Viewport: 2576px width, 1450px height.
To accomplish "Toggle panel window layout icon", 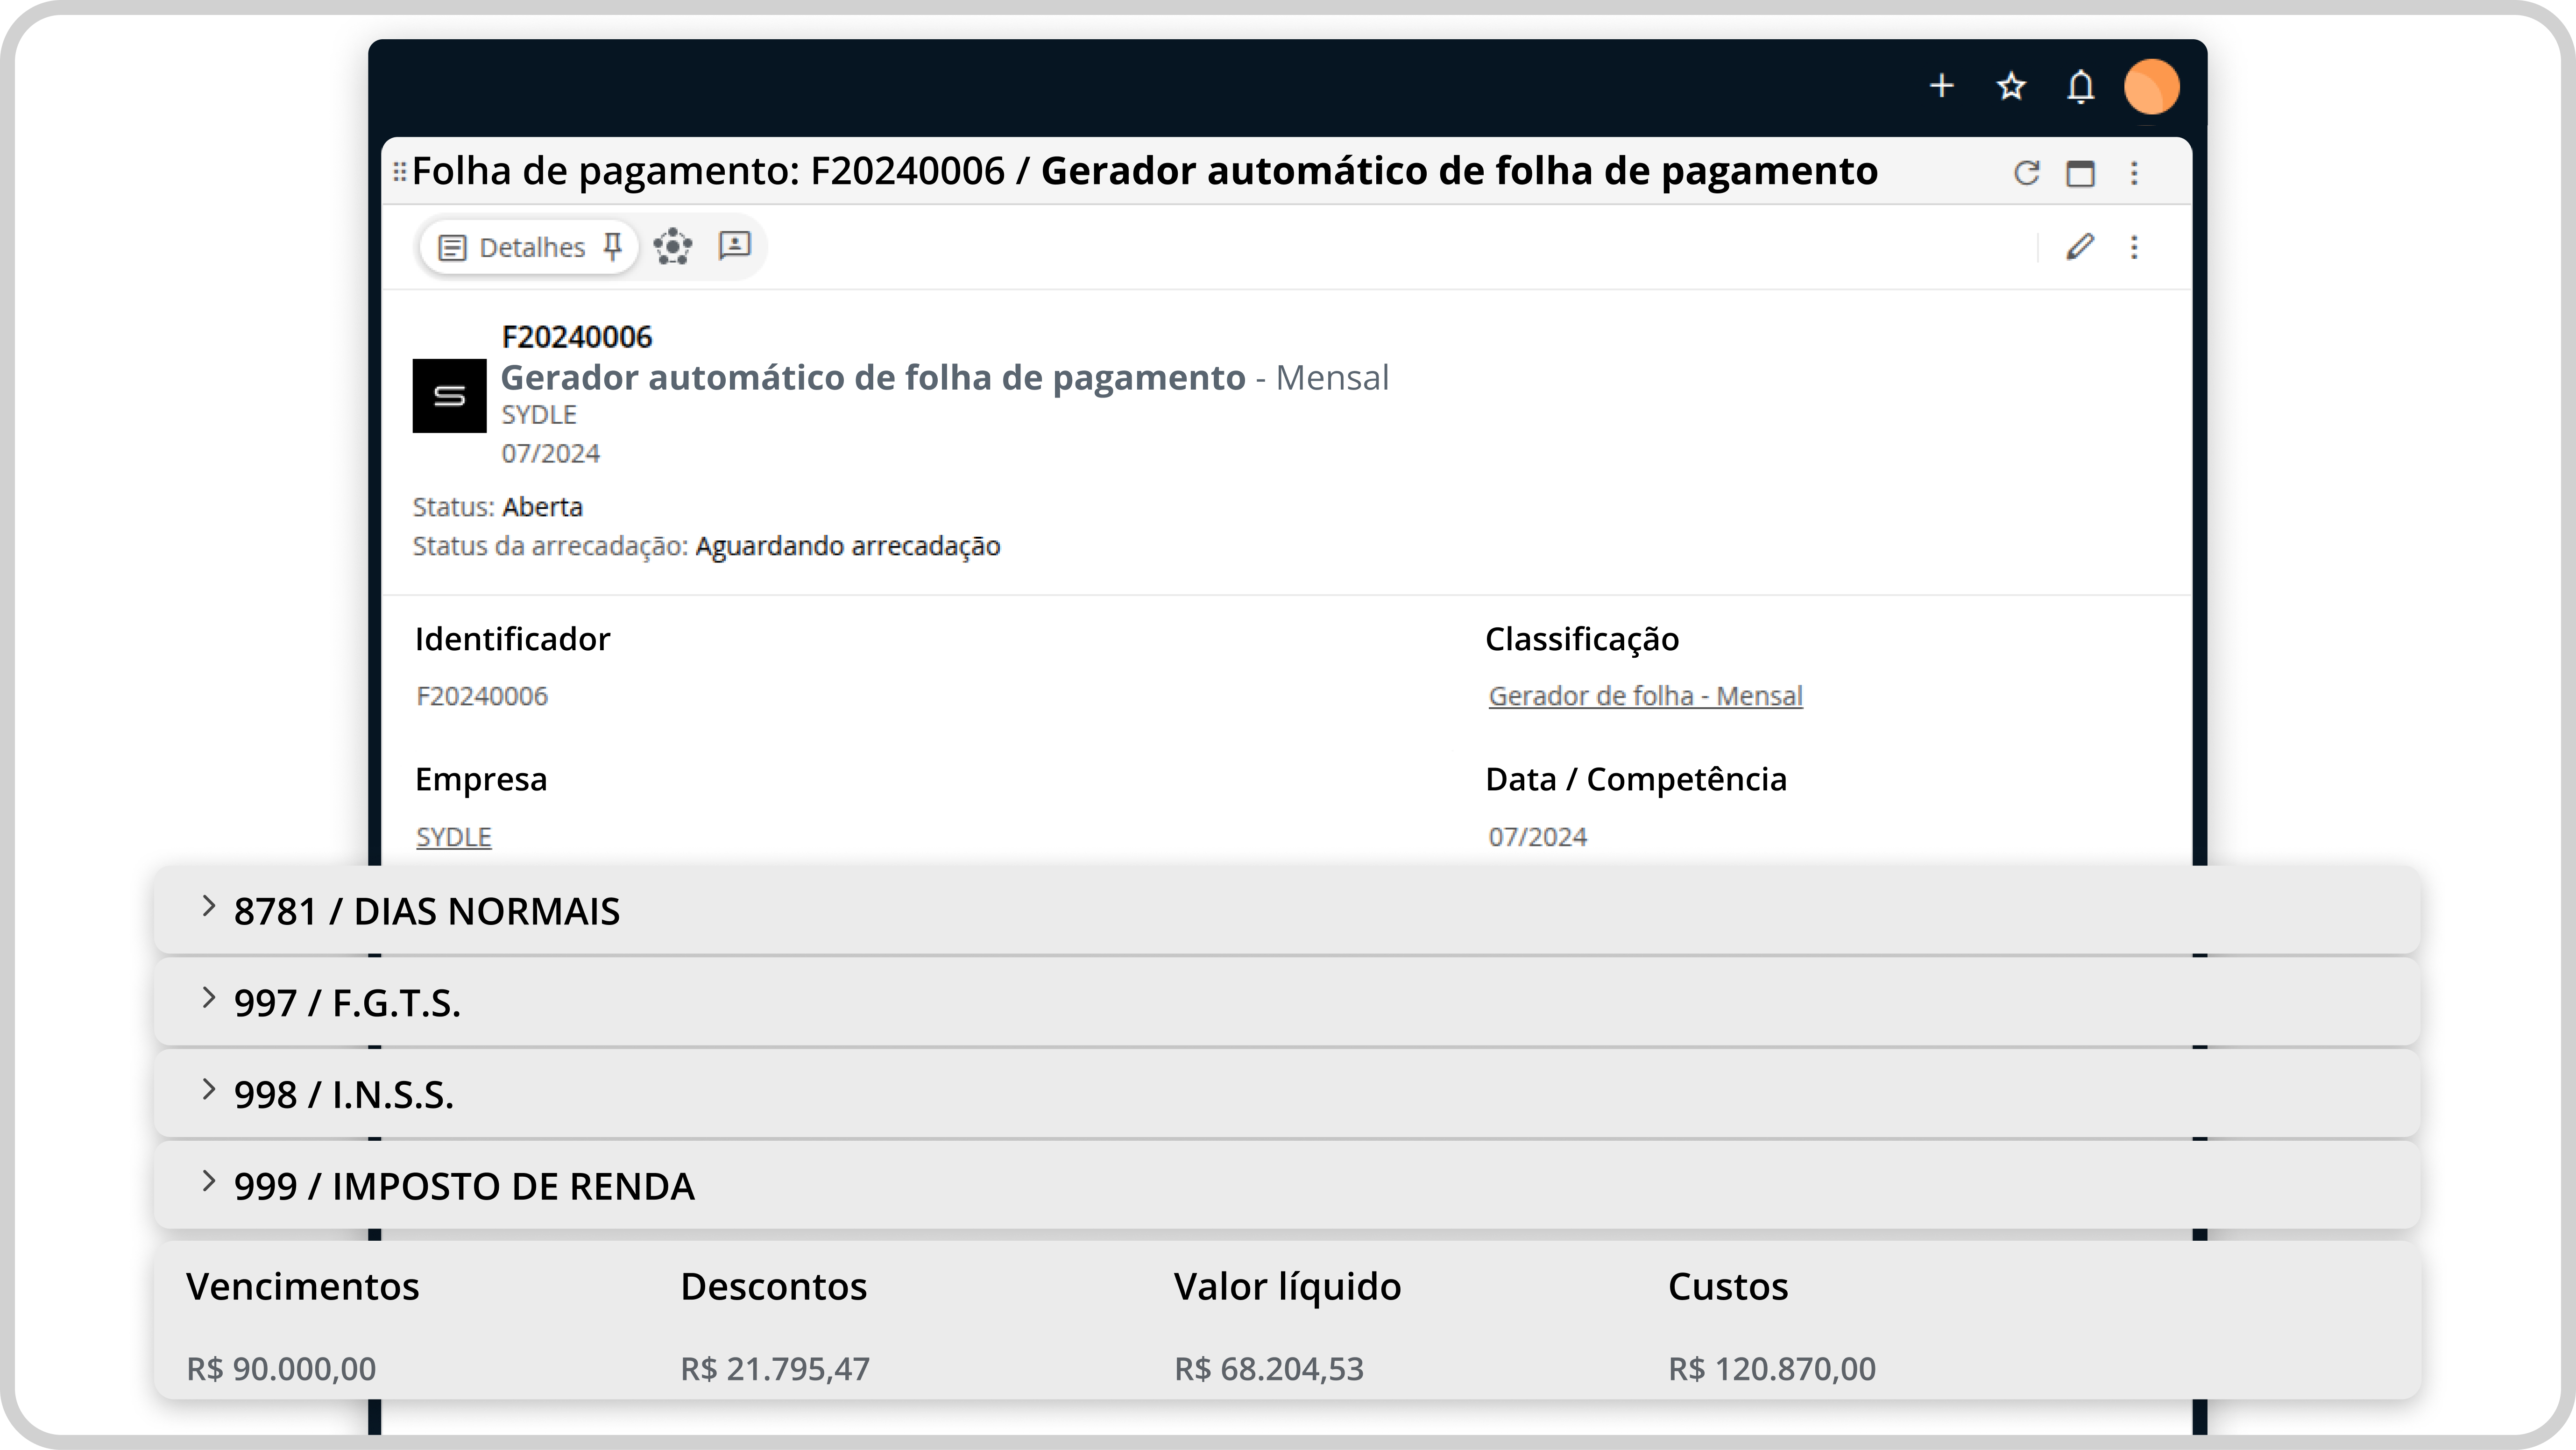I will pyautogui.click(x=2080, y=173).
